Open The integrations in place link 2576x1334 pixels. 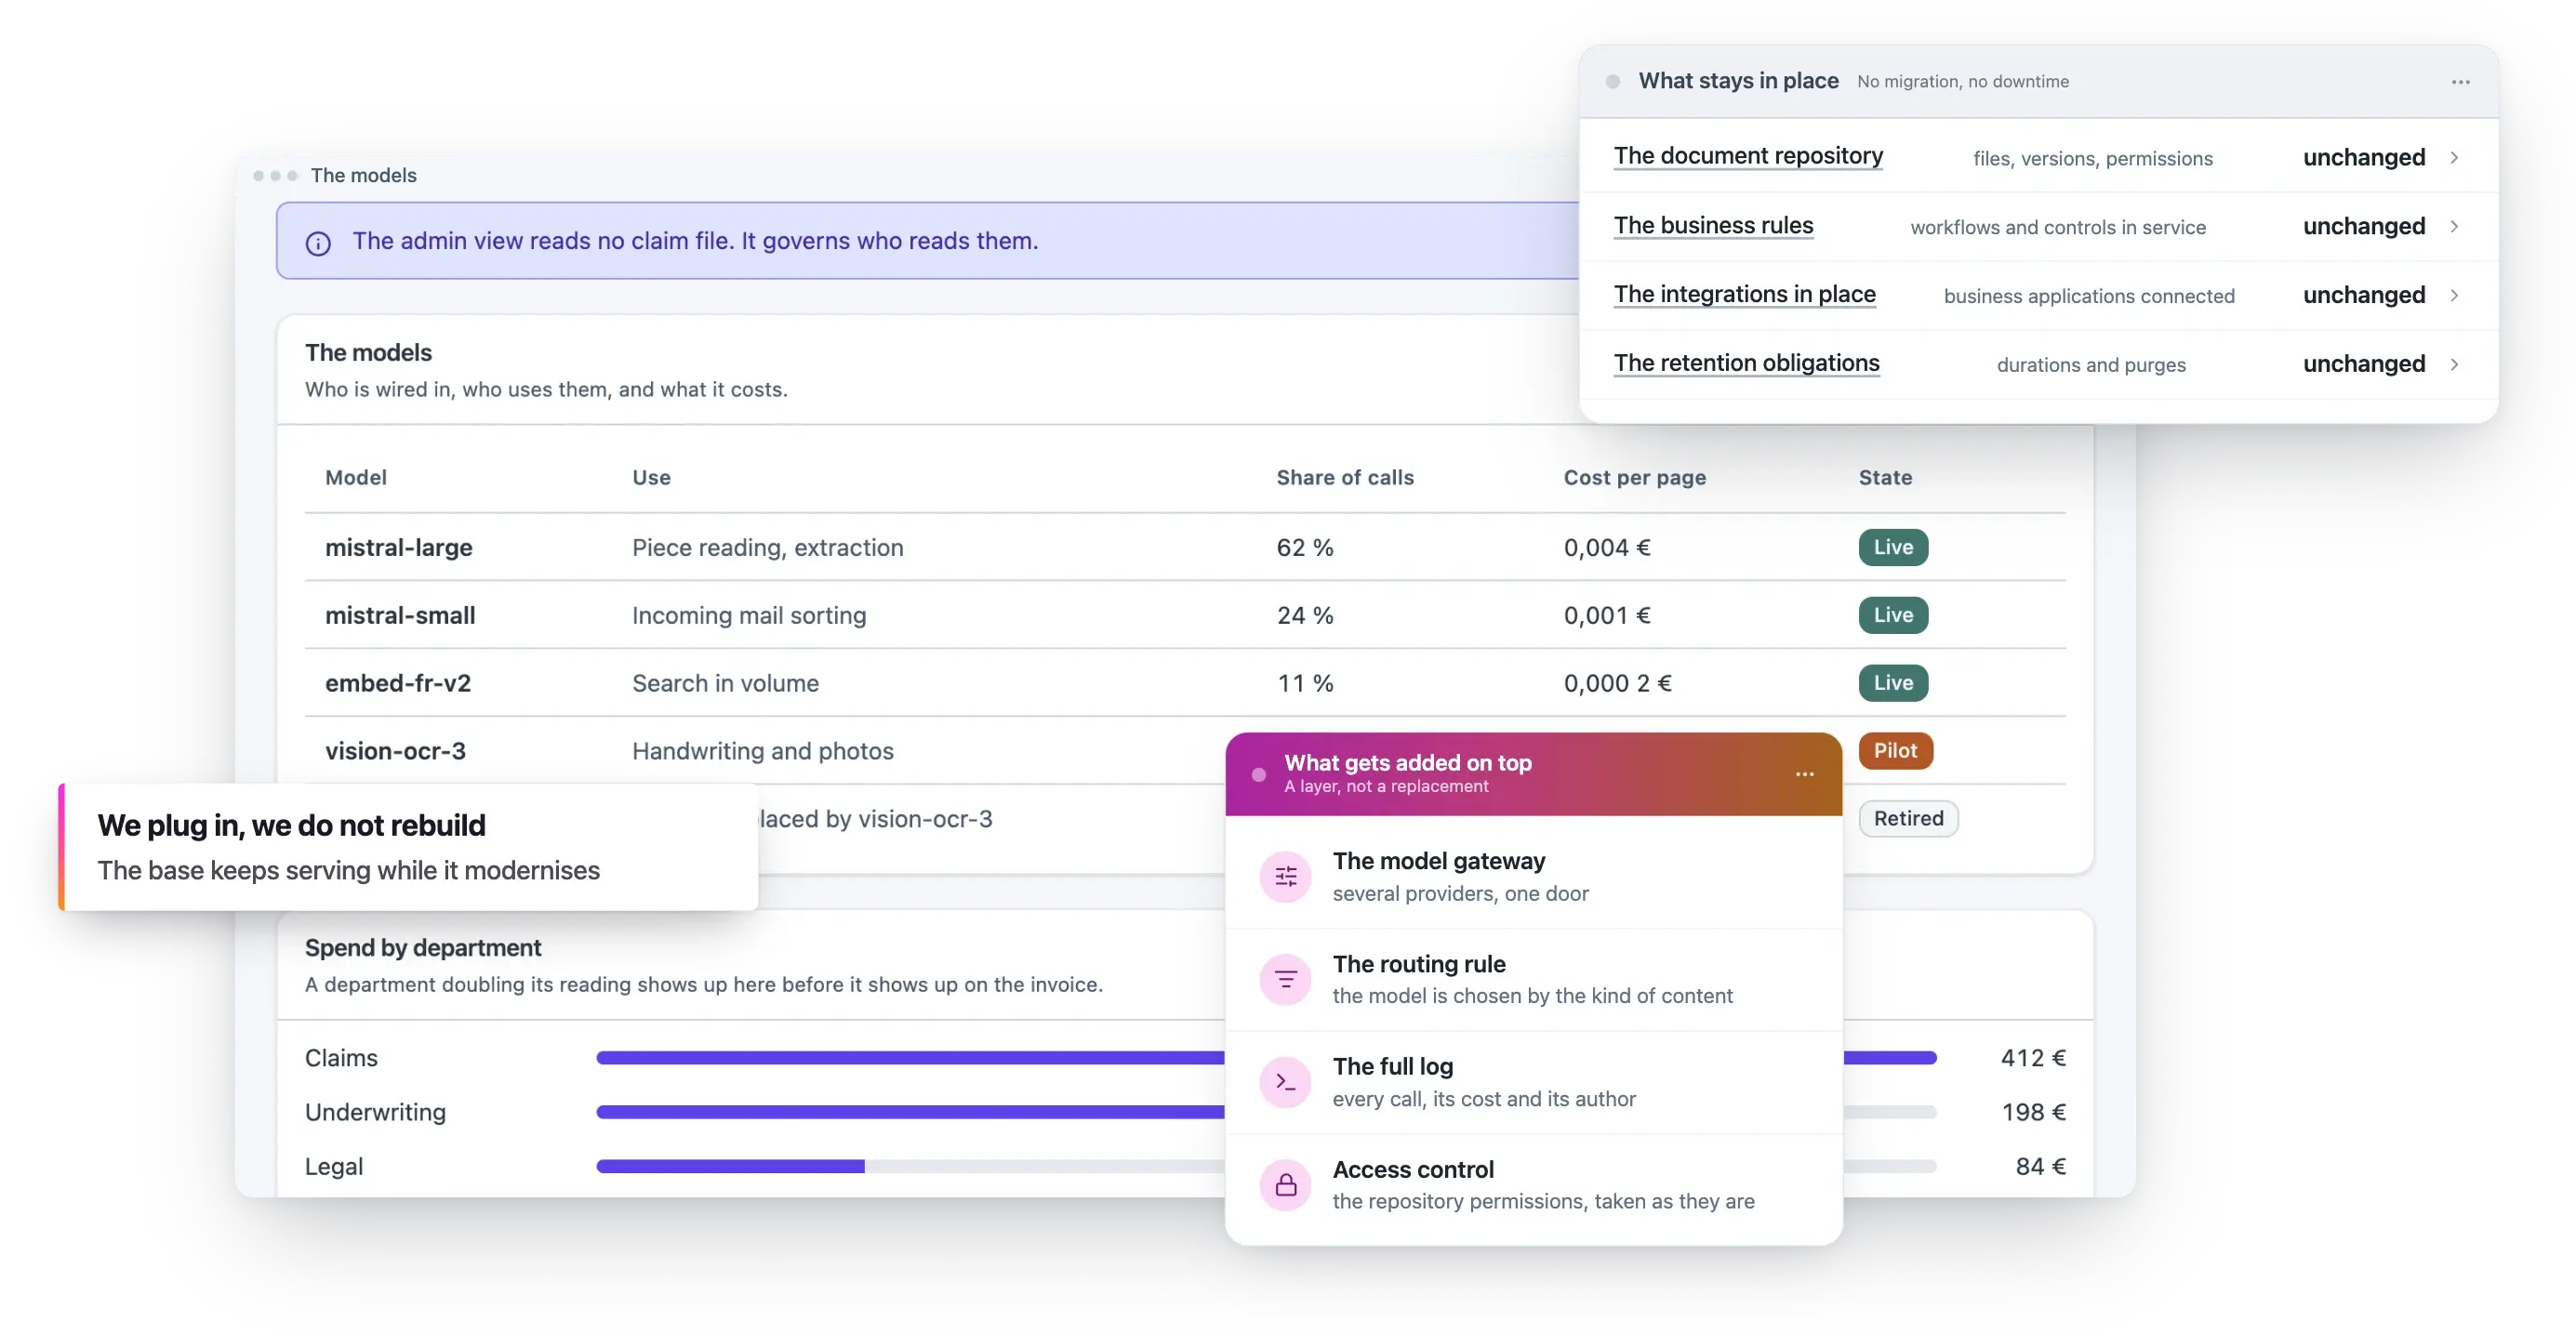coord(1744,295)
